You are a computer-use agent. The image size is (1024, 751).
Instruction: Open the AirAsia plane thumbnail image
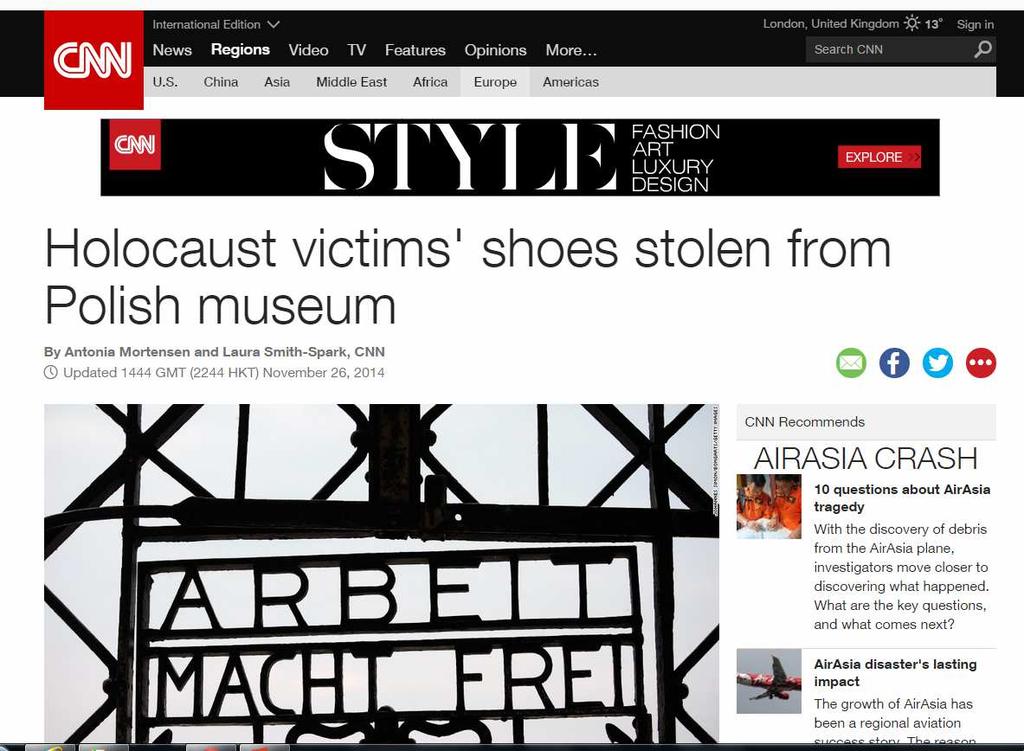tap(769, 680)
